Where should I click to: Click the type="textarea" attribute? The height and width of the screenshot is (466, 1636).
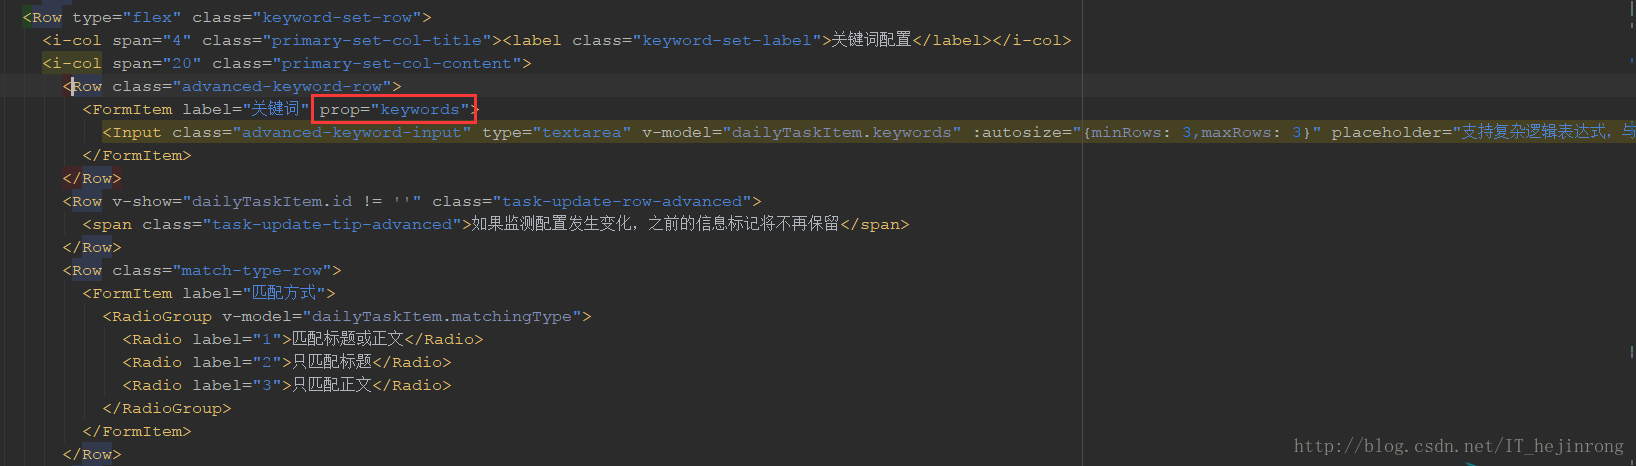556,132
